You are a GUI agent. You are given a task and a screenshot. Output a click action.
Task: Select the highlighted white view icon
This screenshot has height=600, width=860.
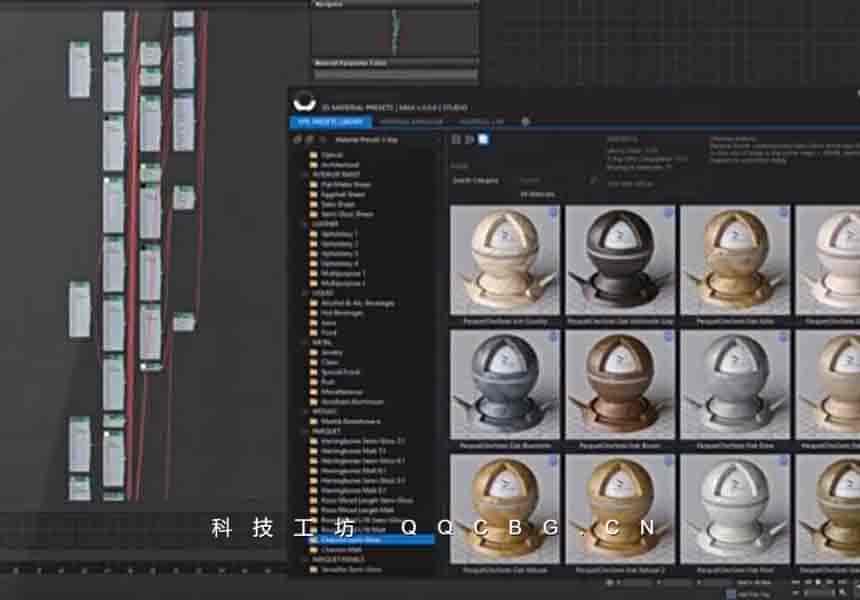click(x=483, y=140)
